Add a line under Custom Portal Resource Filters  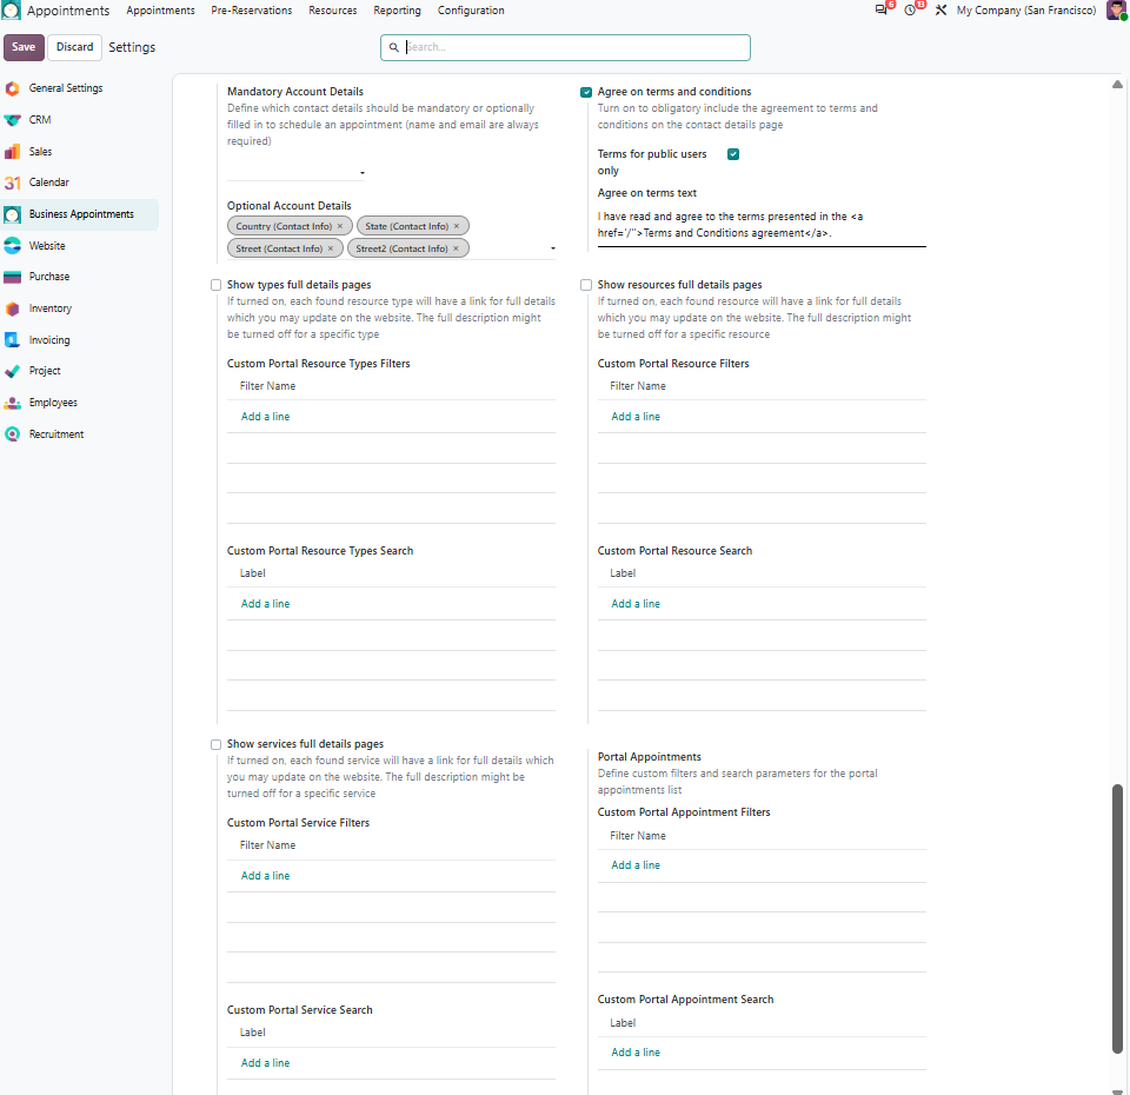click(x=636, y=417)
